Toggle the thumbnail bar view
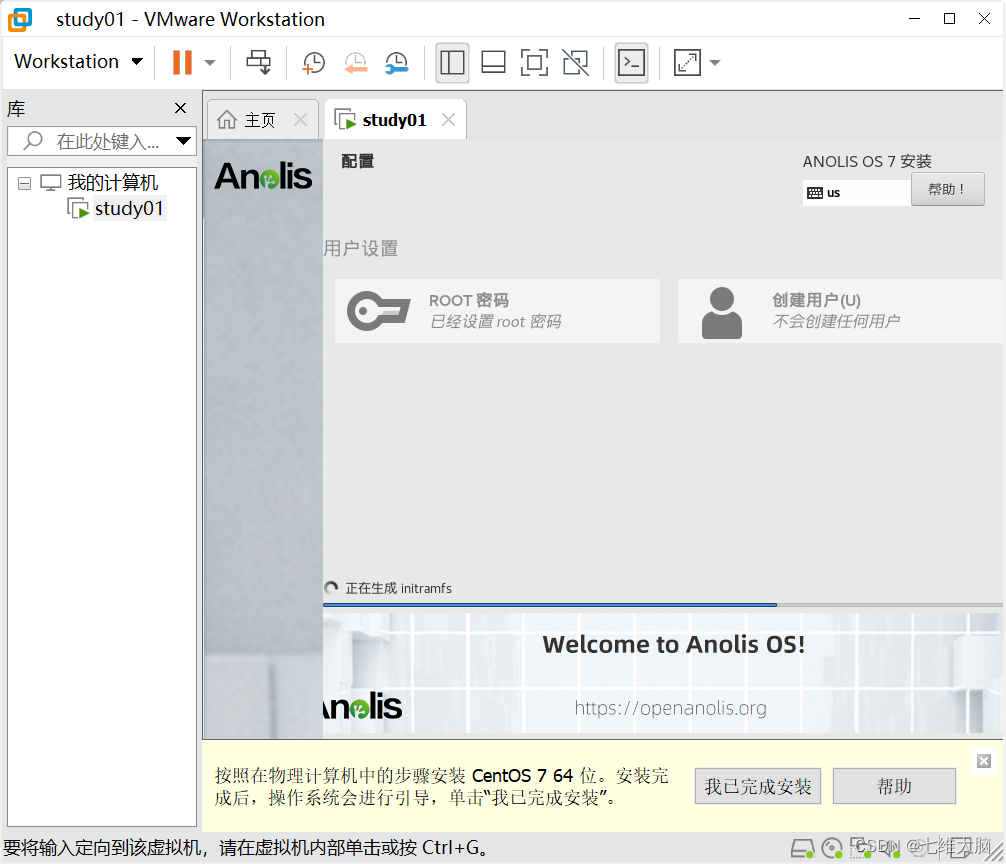The image size is (1006, 864). click(493, 62)
